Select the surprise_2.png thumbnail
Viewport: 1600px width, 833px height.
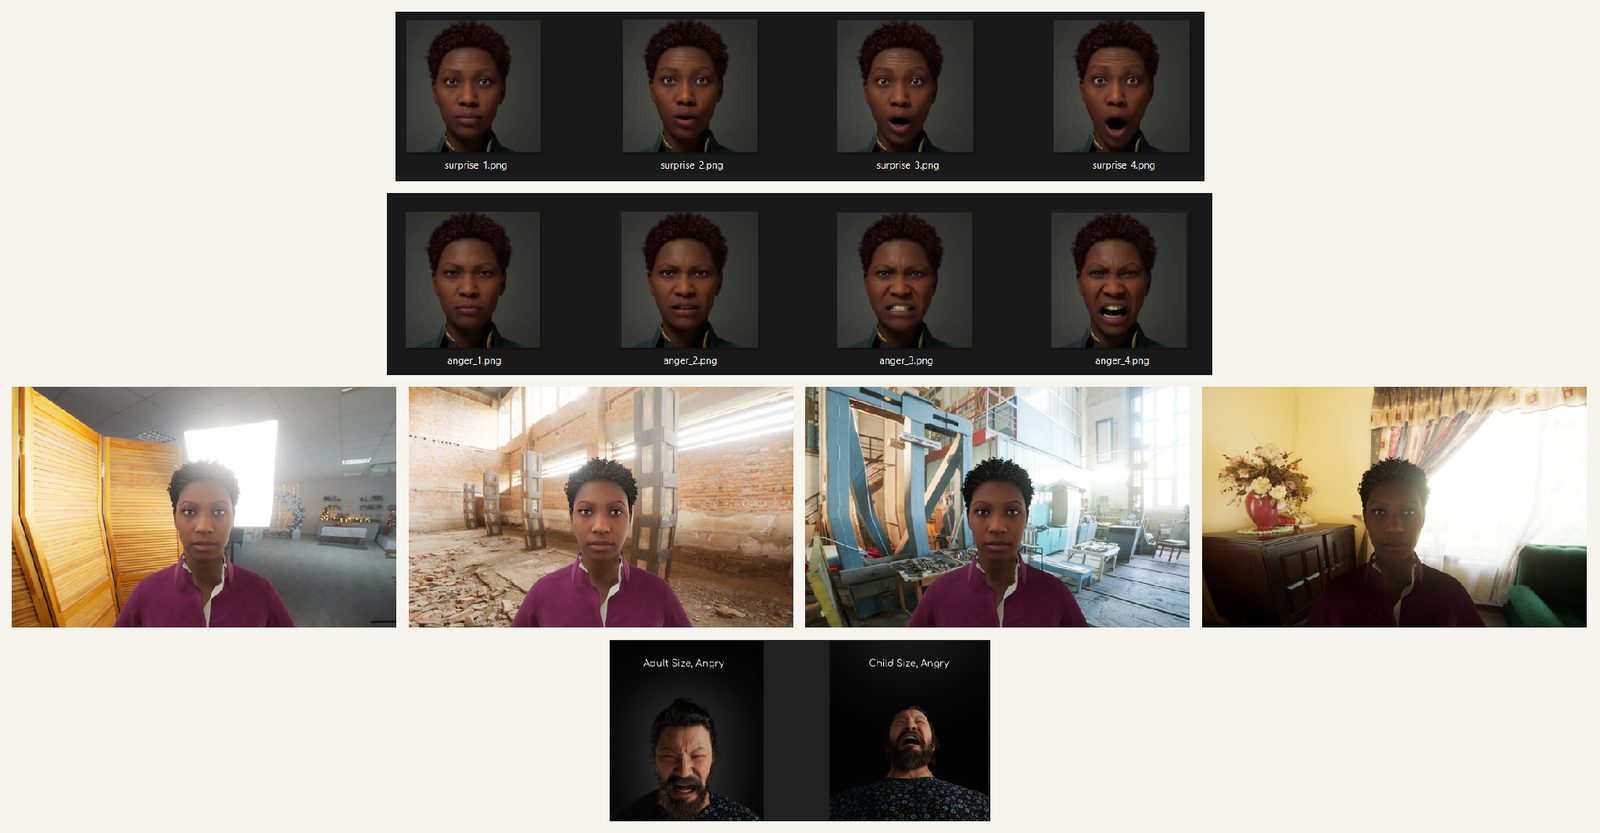click(690, 87)
